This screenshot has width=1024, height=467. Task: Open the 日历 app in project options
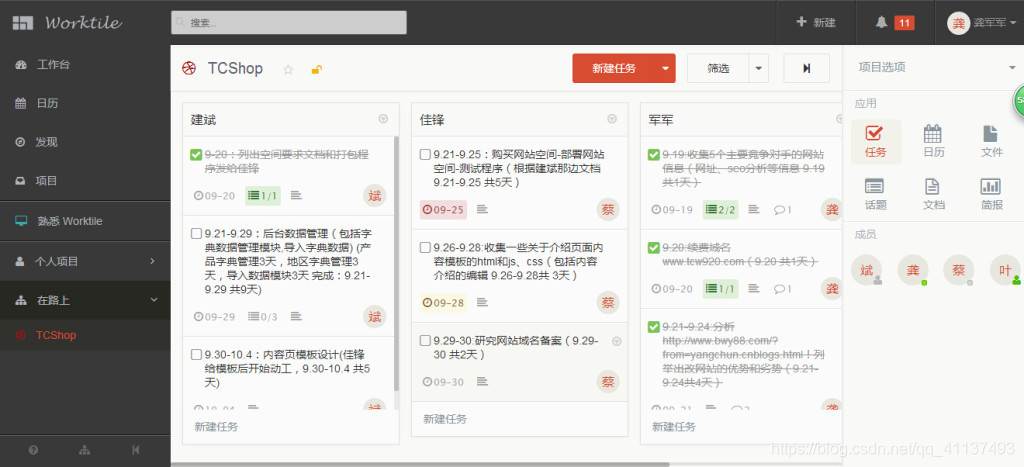[x=933, y=142]
